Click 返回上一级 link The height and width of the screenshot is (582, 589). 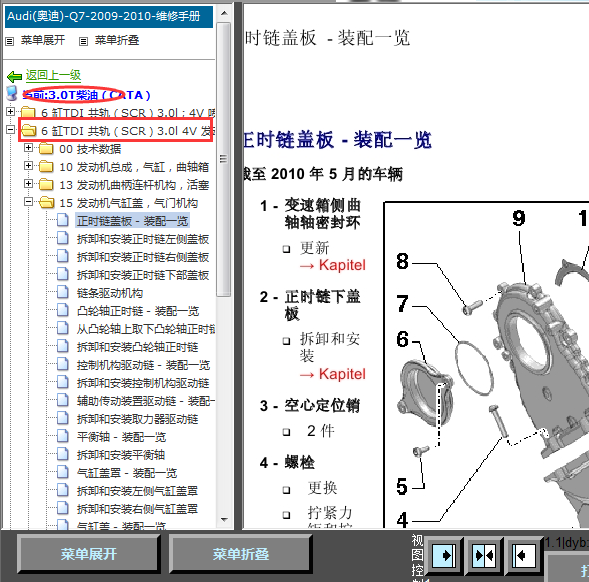click(53, 76)
